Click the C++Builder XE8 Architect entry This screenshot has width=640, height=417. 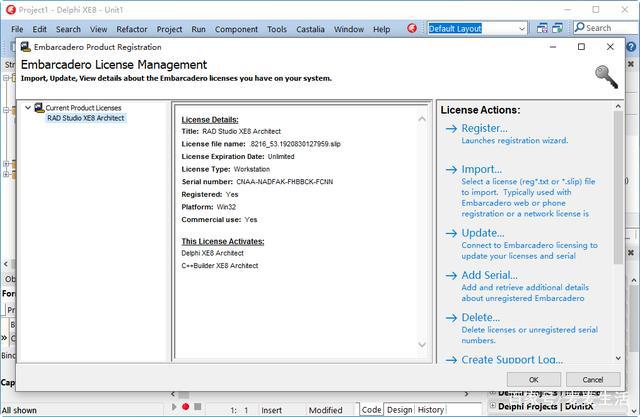(x=220, y=266)
